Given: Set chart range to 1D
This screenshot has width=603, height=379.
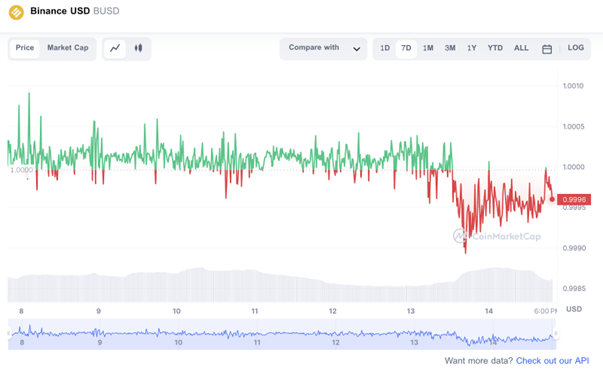Looking at the screenshot, I should click(385, 48).
